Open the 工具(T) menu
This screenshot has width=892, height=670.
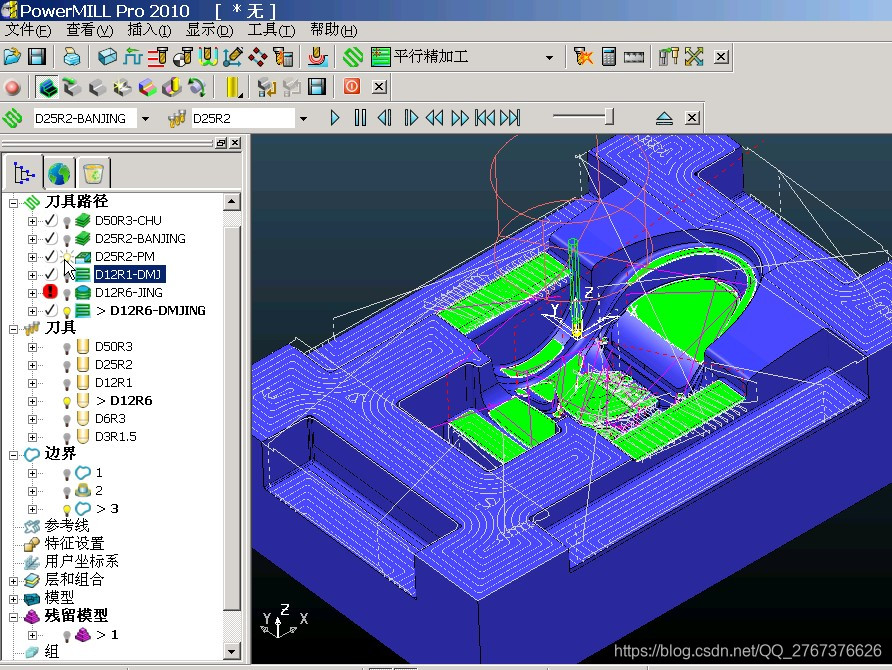point(271,30)
